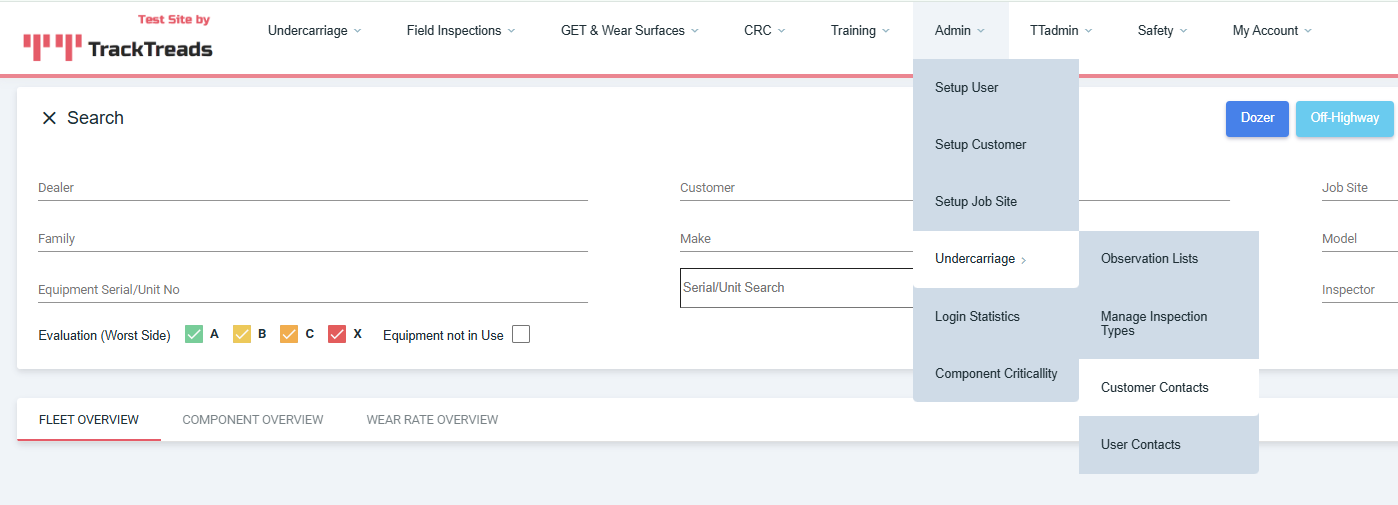1398x505 pixels.
Task: Expand the Undercarriage top navigation dropdown
Action: tap(314, 31)
